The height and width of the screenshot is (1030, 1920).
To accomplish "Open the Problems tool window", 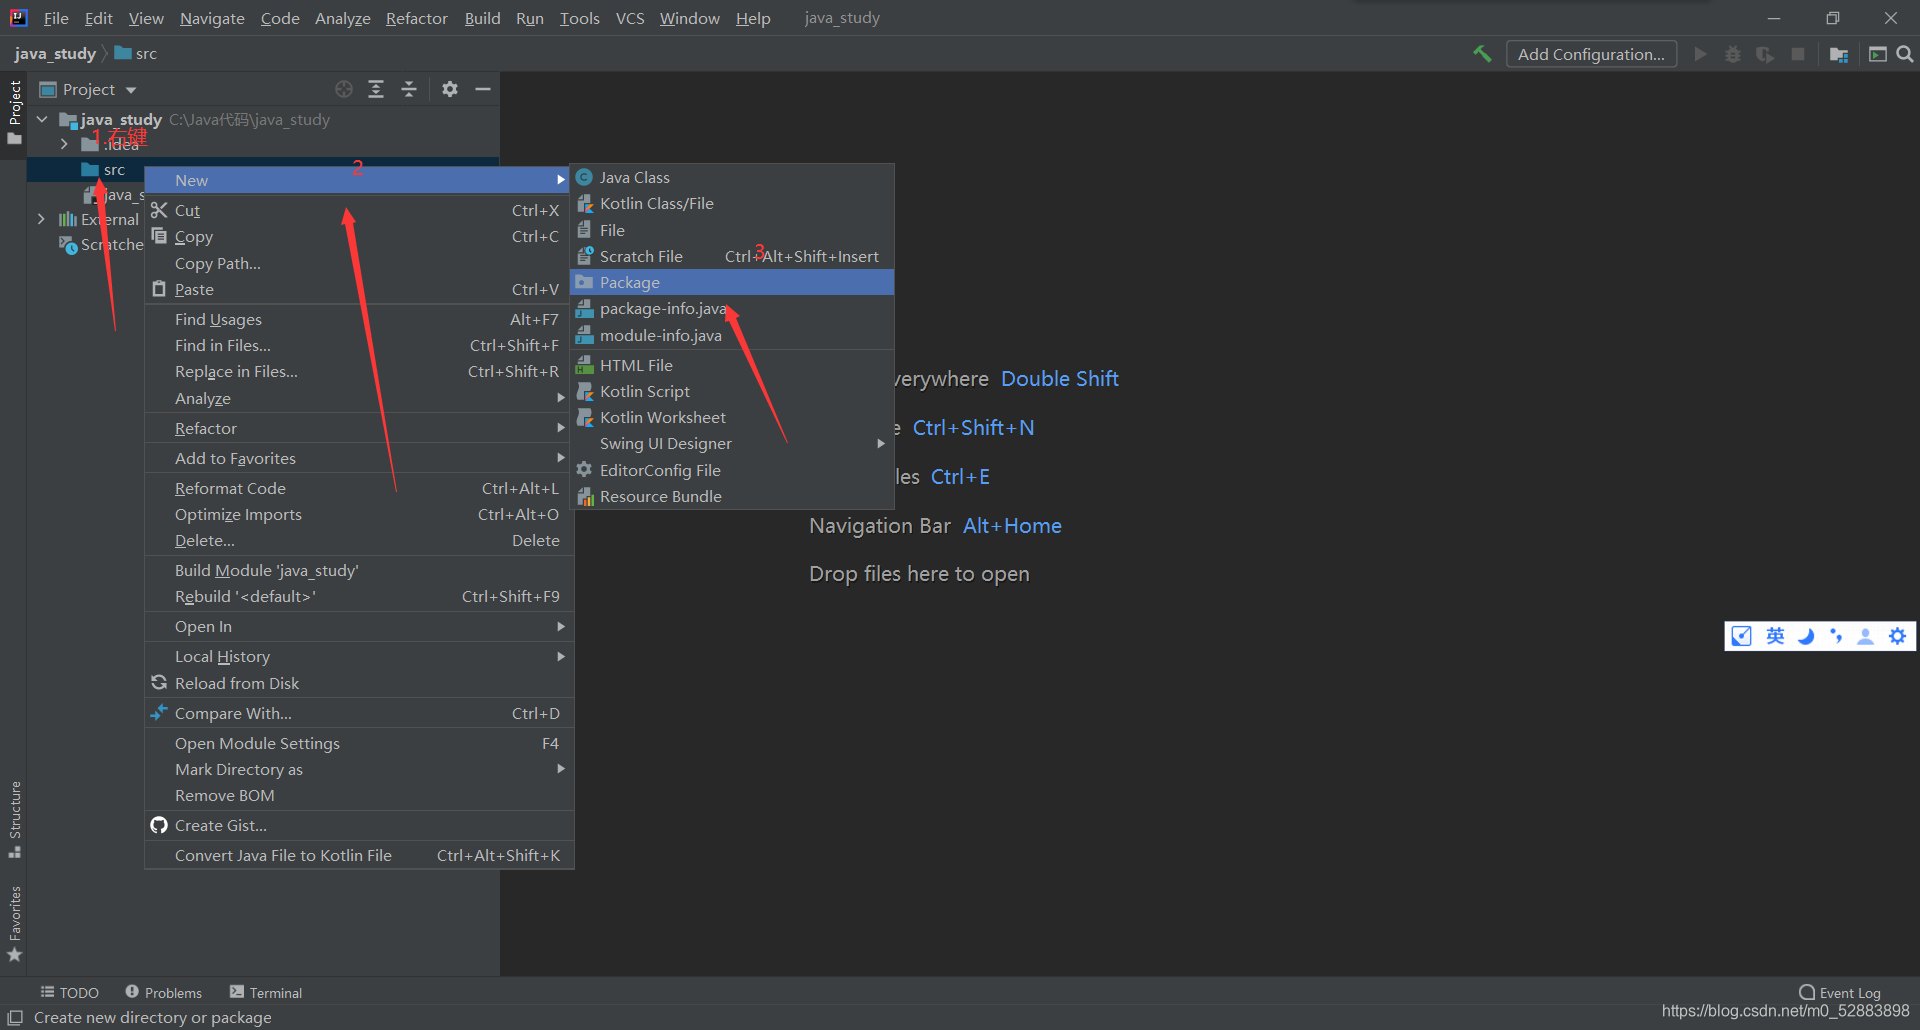I will point(164,992).
